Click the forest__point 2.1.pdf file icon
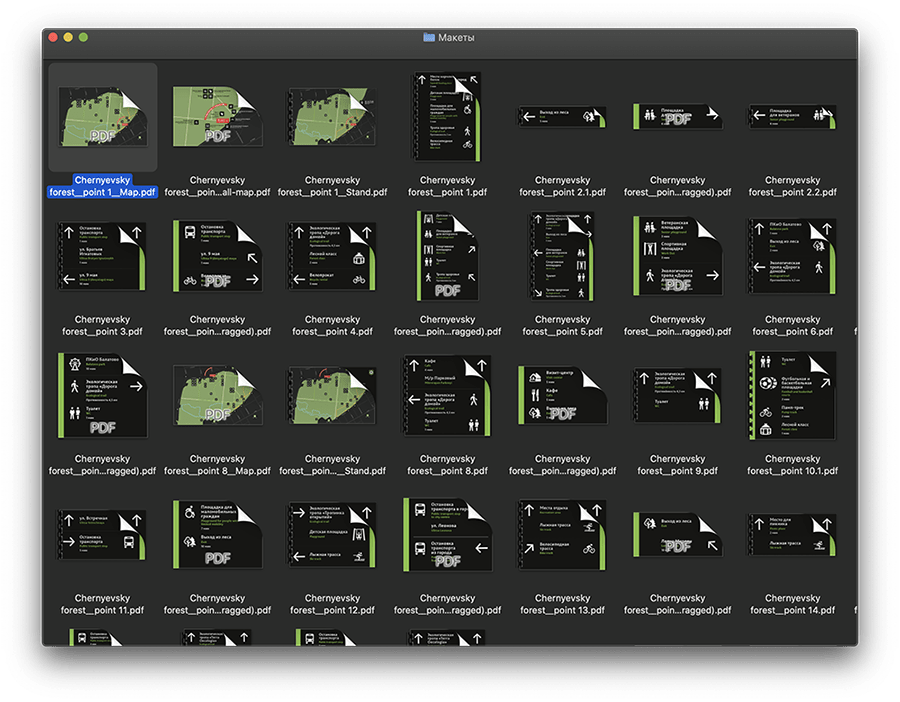Image resolution: width=900 pixels, height=702 pixels. pos(562,117)
